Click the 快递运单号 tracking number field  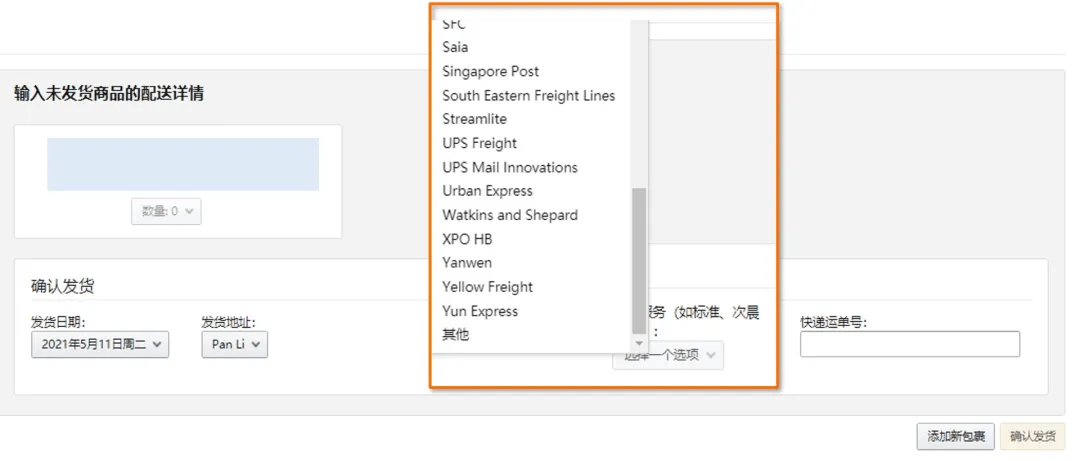[909, 344]
